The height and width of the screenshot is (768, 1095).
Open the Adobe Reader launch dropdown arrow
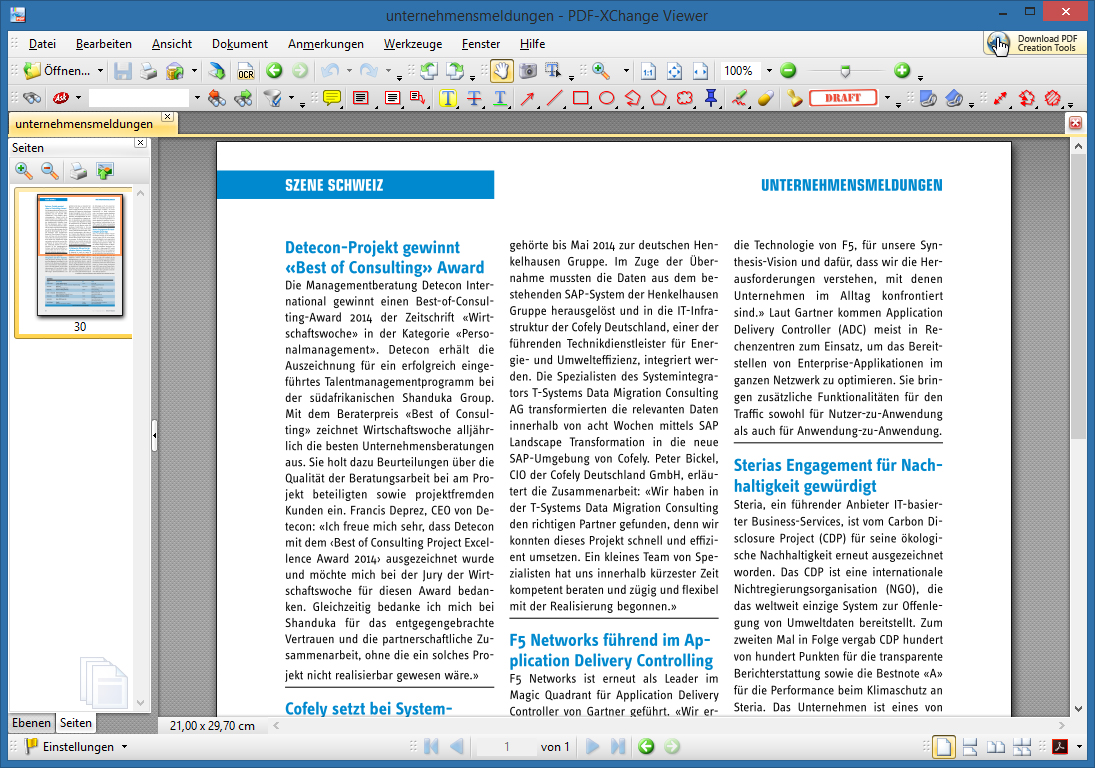1079,746
